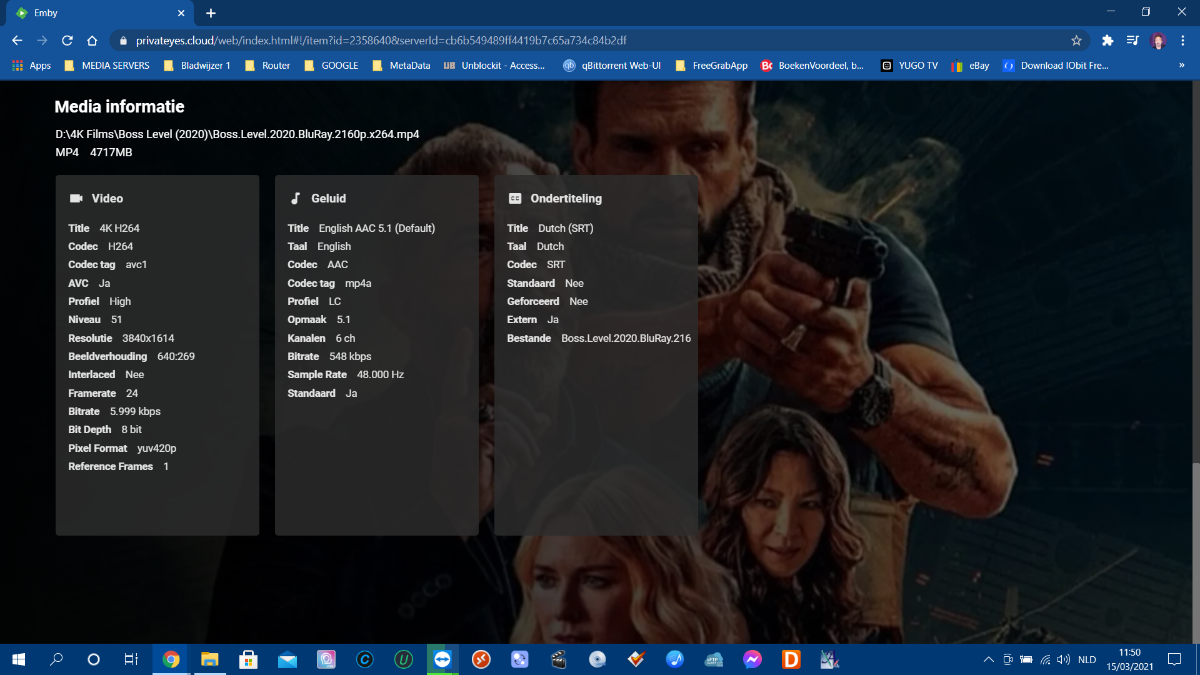The height and width of the screenshot is (675, 1200).
Task: Click the MP4 4717MB file info
Action: (x=94, y=152)
